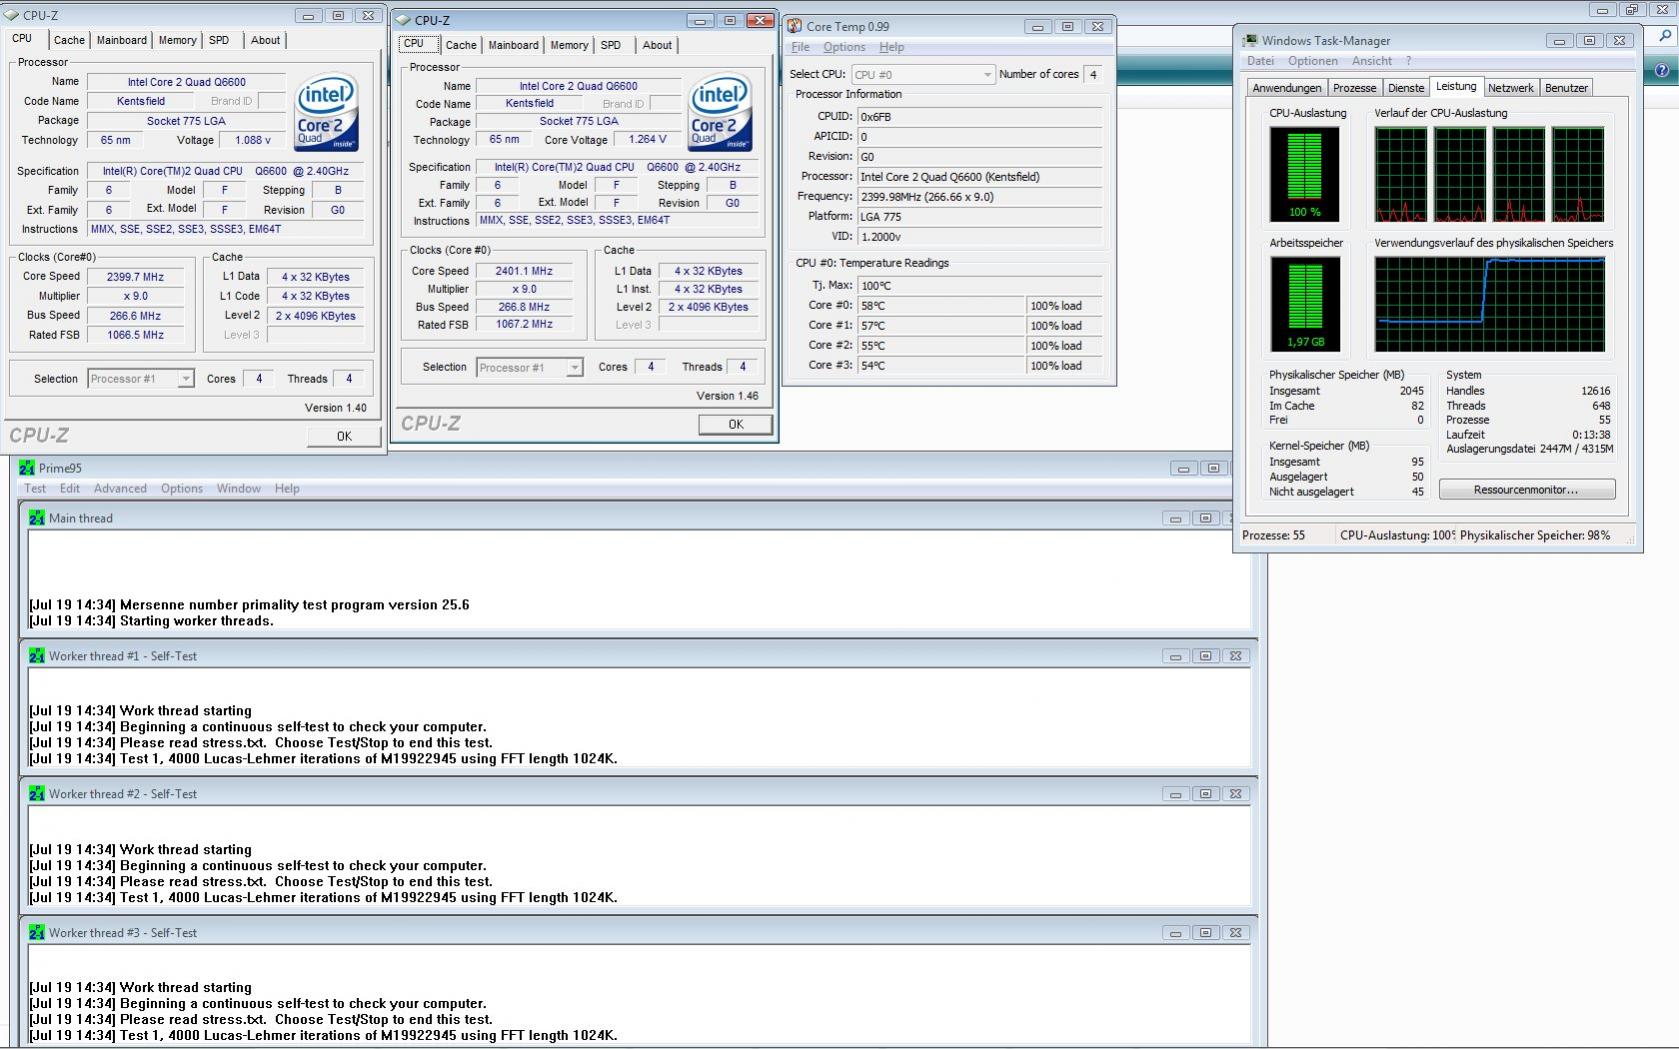The image size is (1679, 1049).
Task: Click the Main thread window icon in Prime95
Action: 37,518
